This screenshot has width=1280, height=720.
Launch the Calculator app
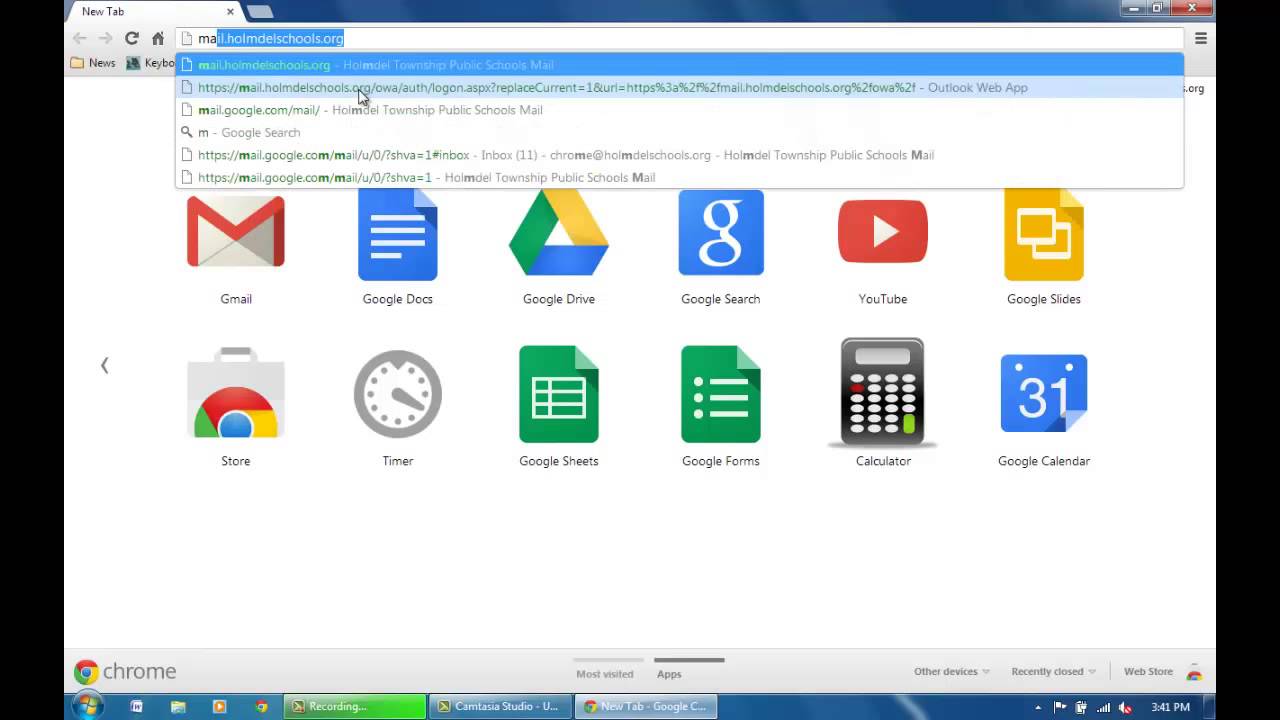click(x=883, y=392)
